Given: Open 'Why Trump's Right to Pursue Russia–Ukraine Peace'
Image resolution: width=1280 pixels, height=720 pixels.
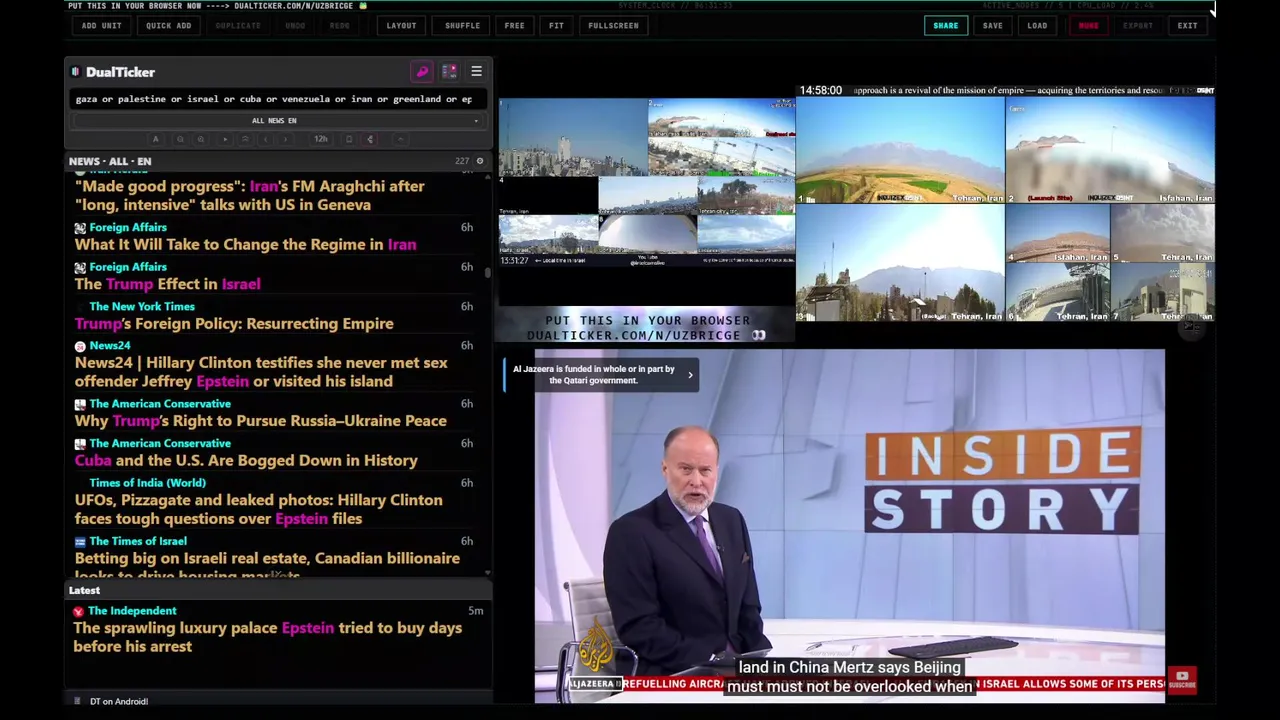Looking at the screenshot, I should tap(260, 421).
